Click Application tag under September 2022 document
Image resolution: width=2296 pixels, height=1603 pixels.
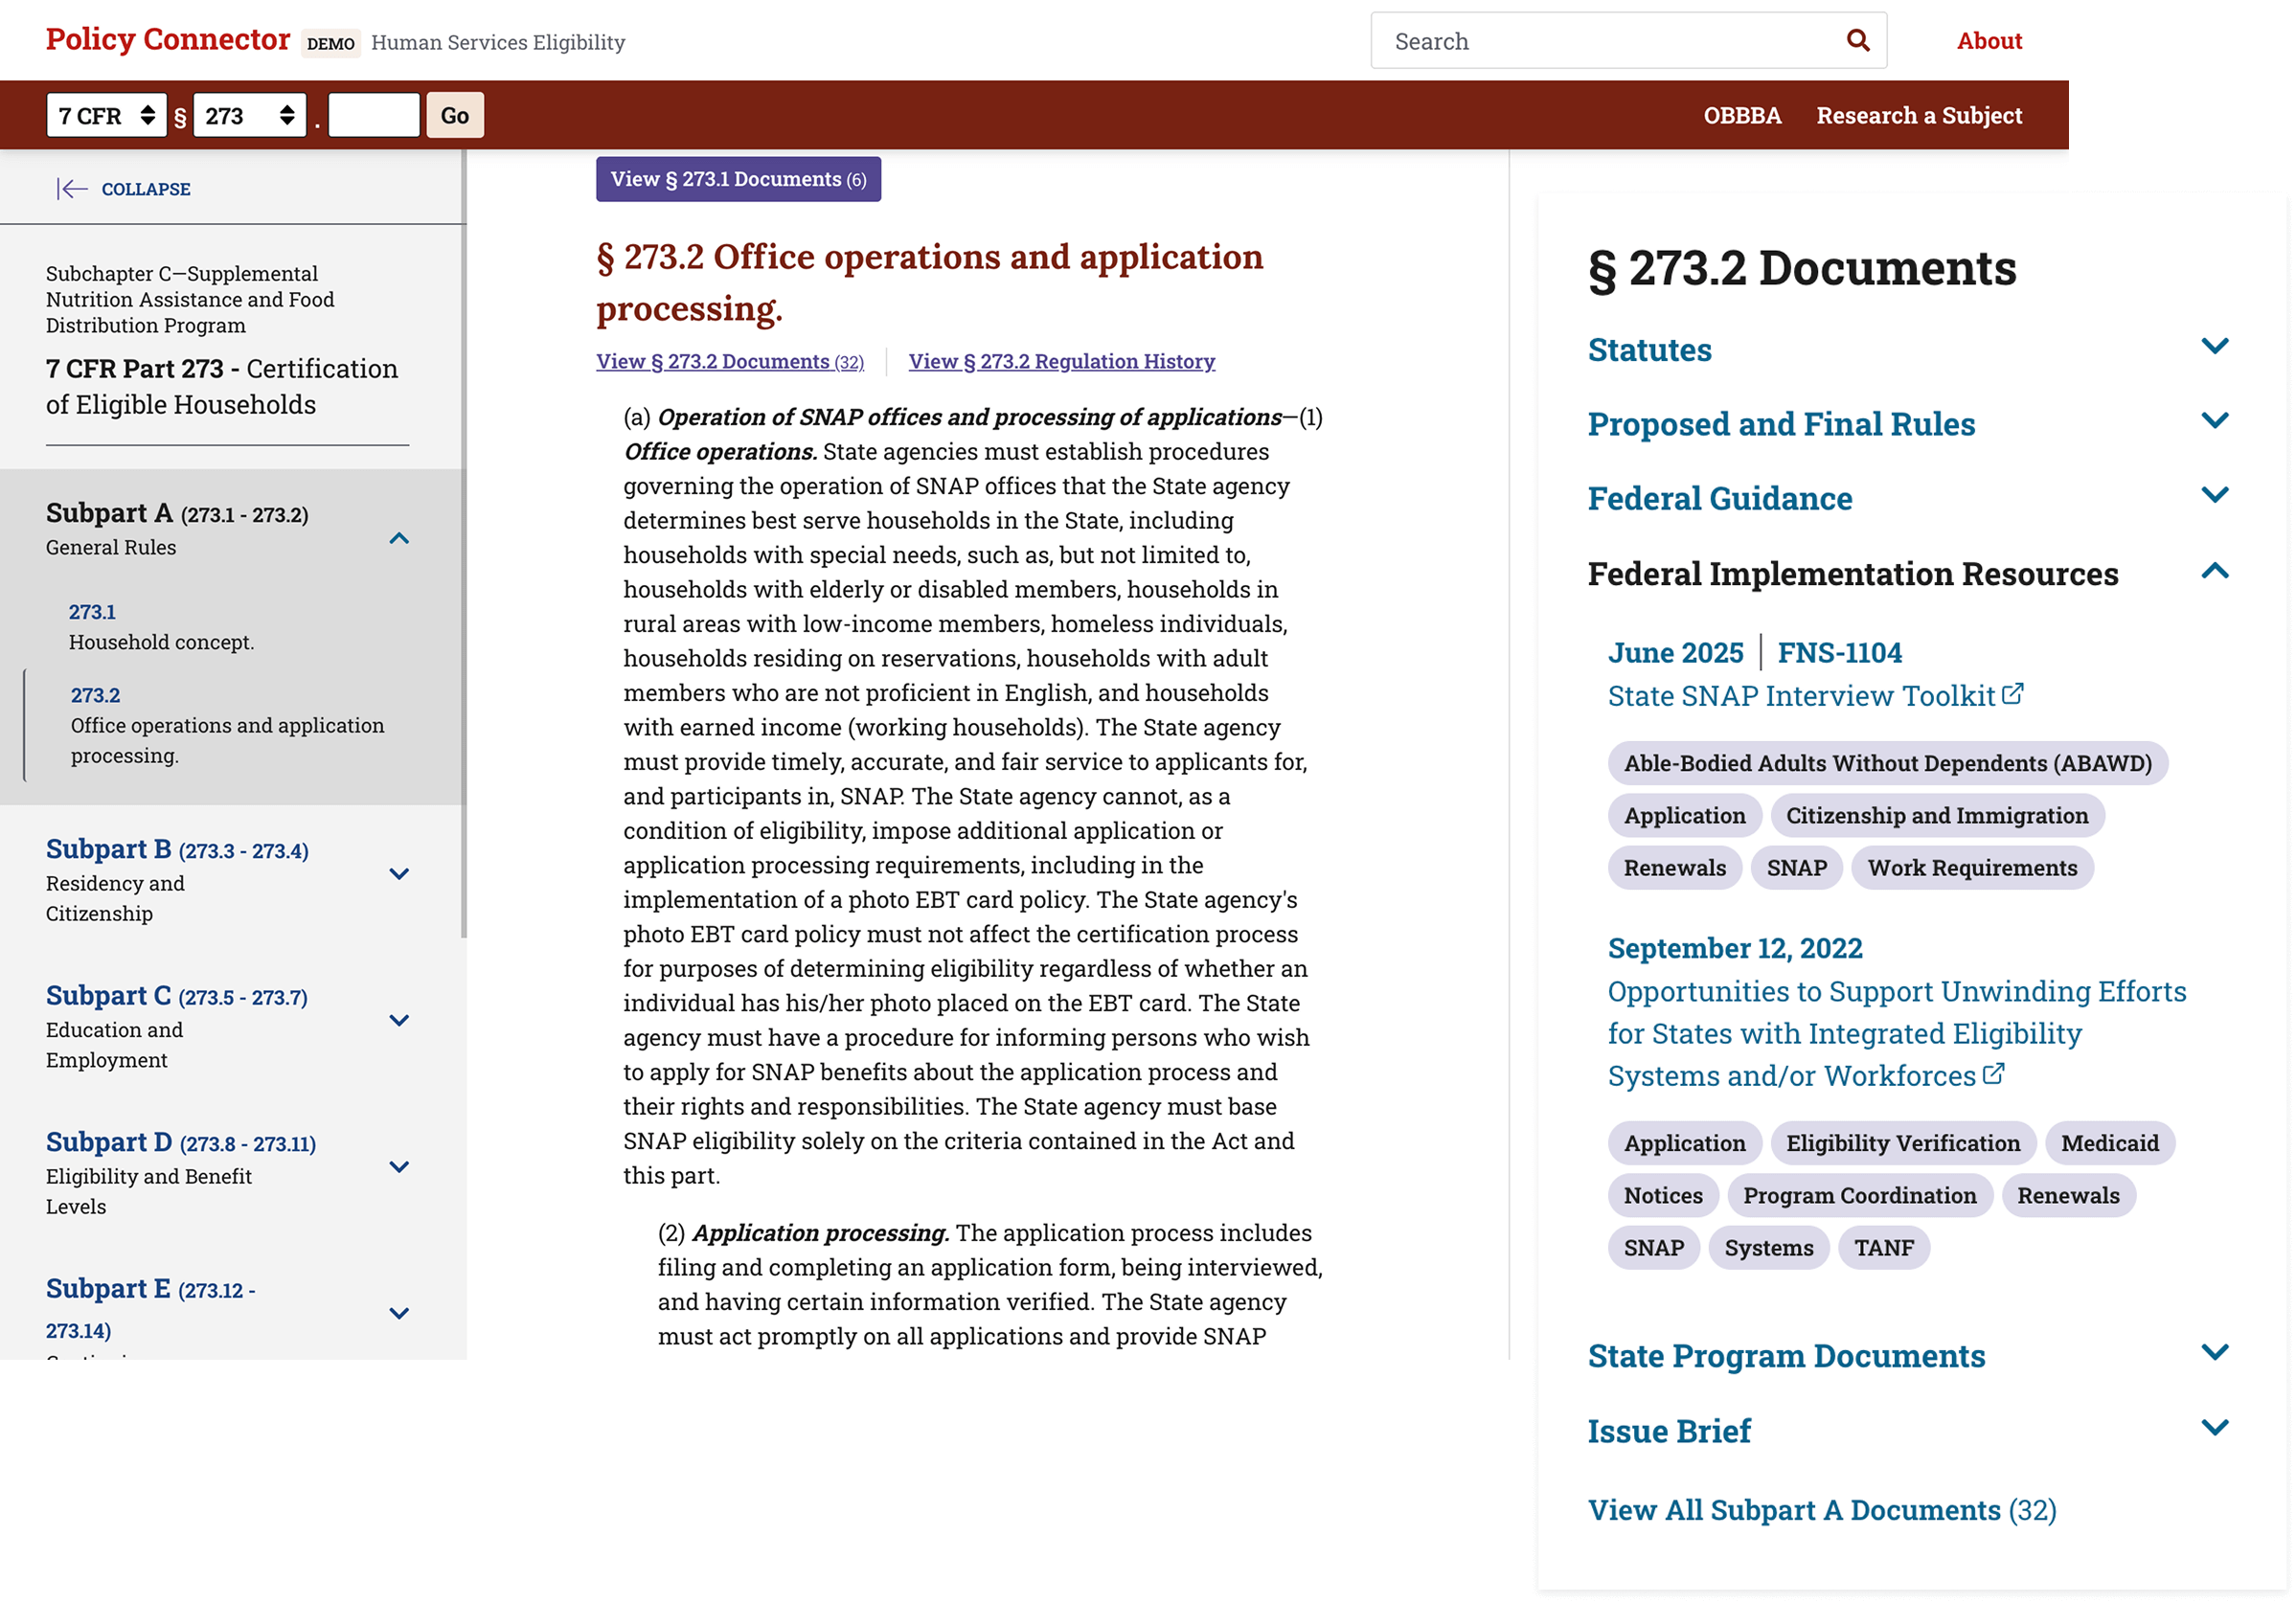point(1684,1143)
